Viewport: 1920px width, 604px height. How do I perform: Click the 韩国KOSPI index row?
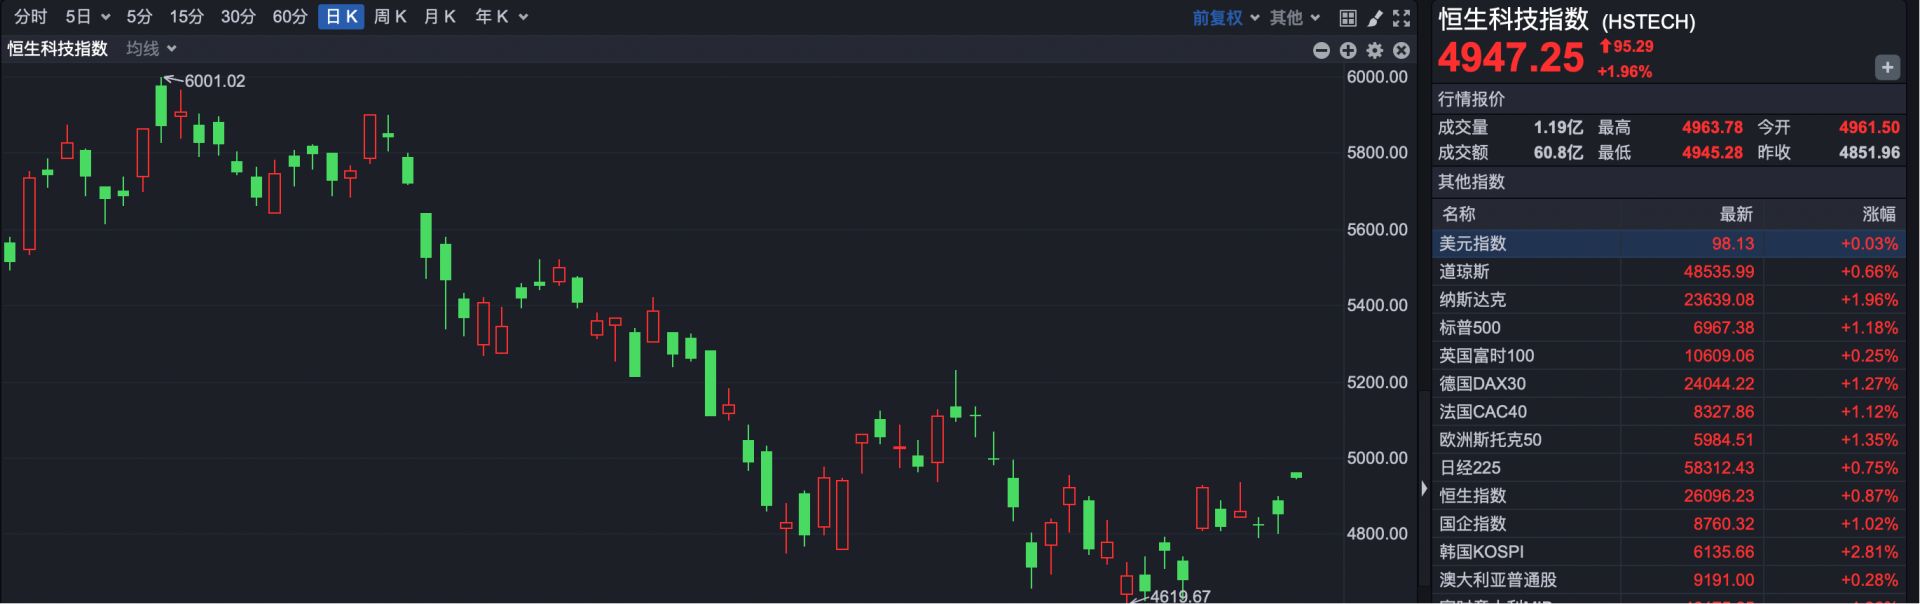(x=1668, y=551)
